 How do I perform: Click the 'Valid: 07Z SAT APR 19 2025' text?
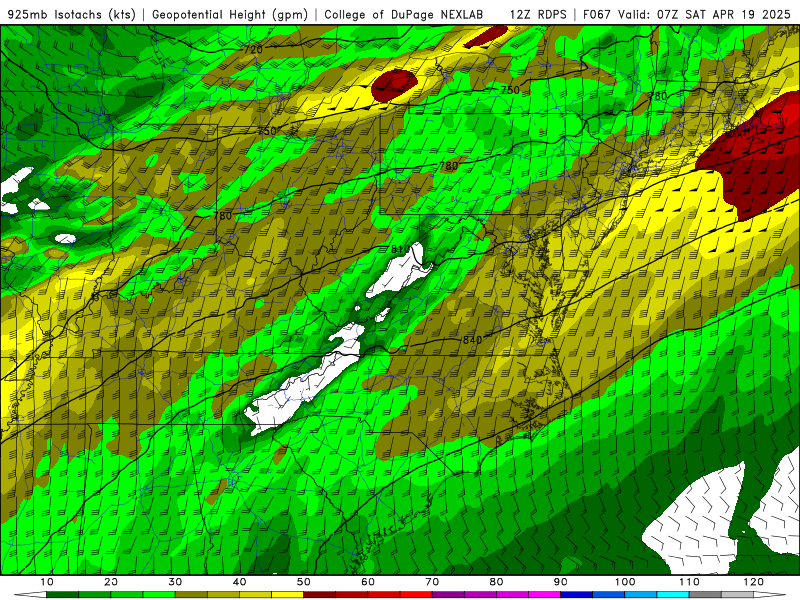pyautogui.click(x=704, y=15)
